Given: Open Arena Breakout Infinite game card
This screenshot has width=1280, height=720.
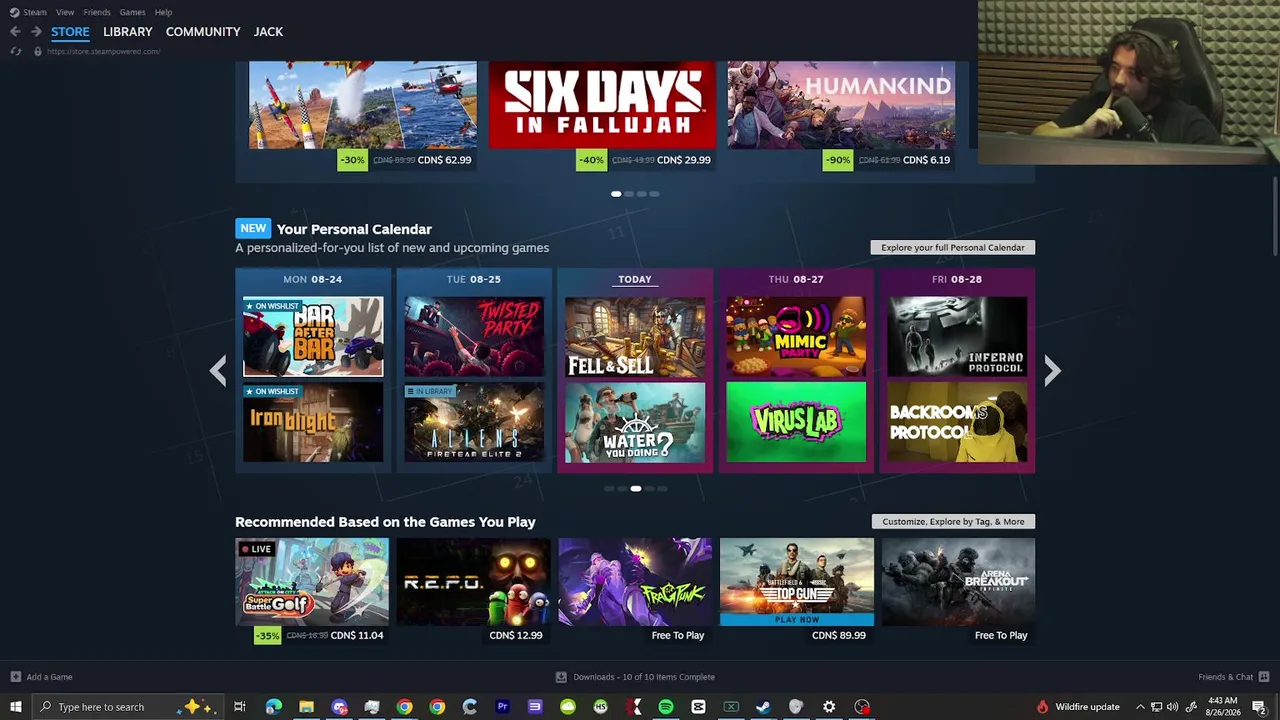Looking at the screenshot, I should click(958, 592).
